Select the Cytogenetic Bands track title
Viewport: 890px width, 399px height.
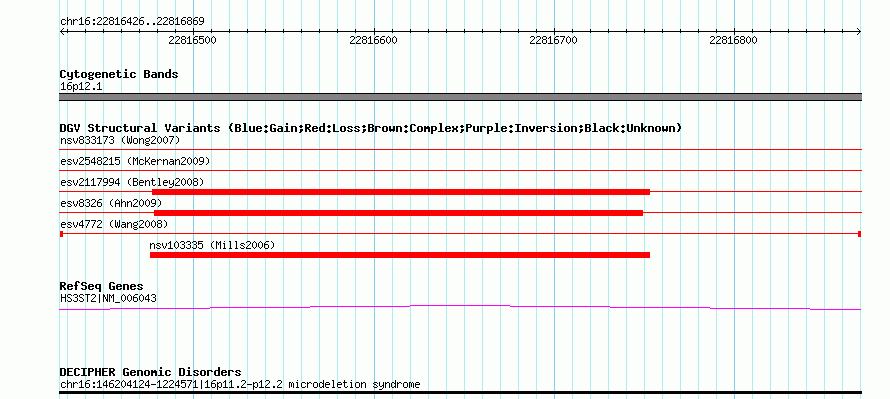[x=119, y=74]
